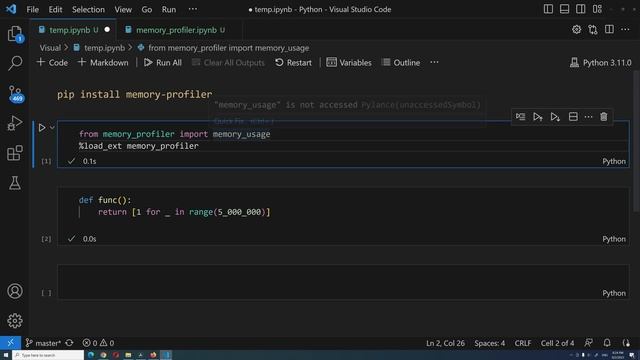Open the Testing flask view

click(x=15, y=183)
